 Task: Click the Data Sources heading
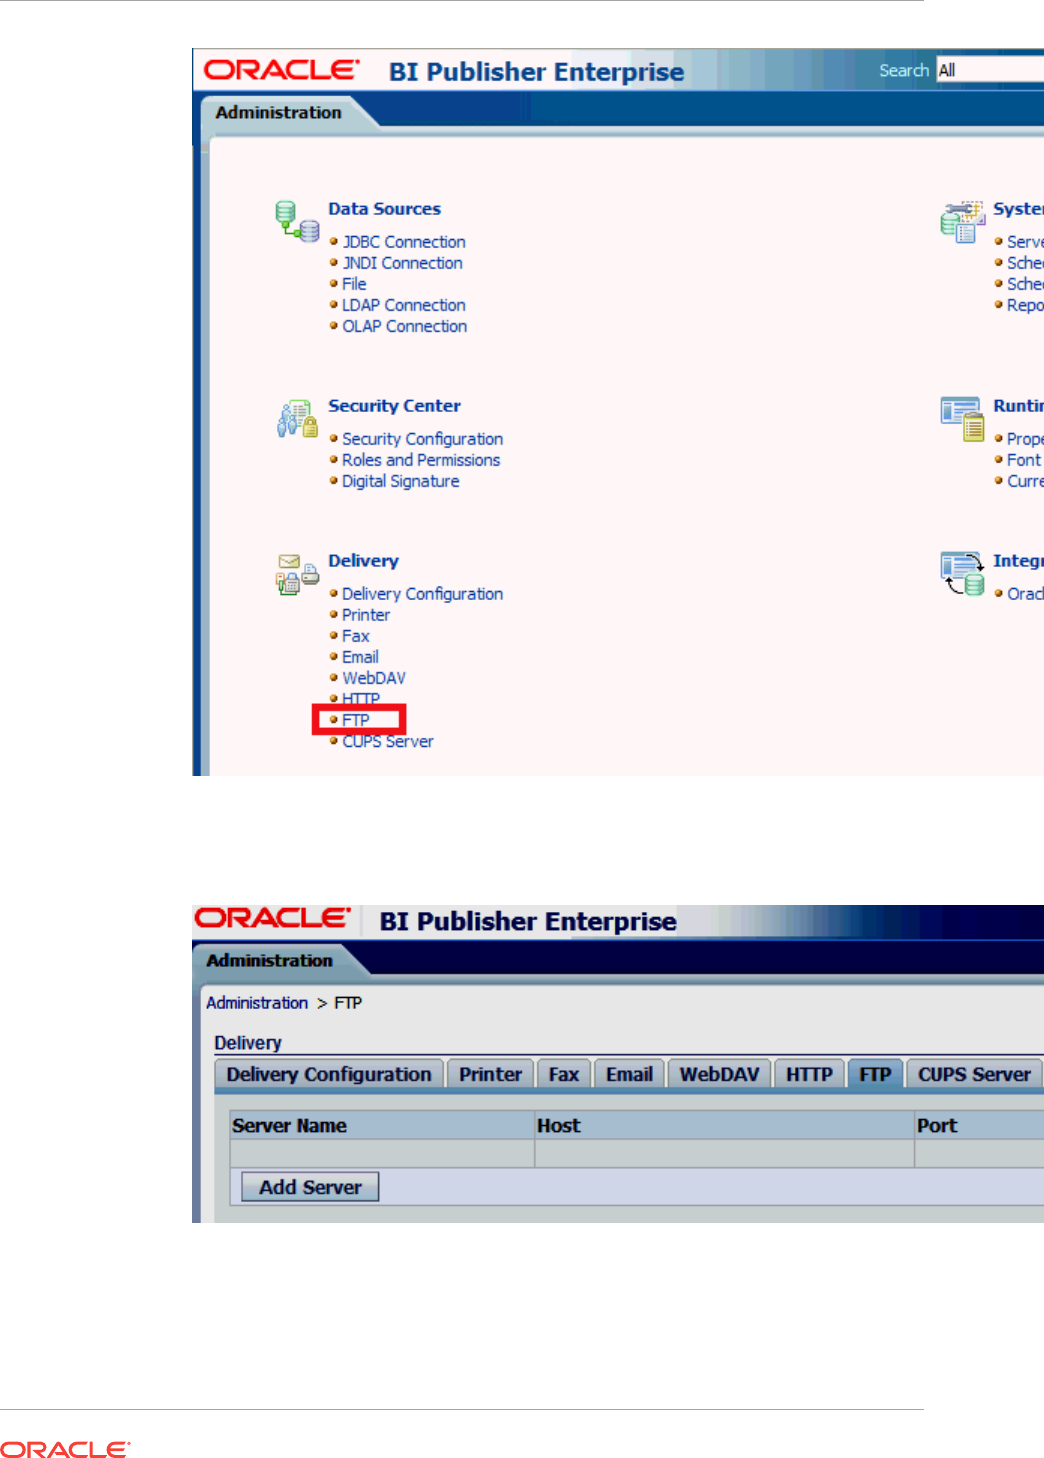click(384, 209)
